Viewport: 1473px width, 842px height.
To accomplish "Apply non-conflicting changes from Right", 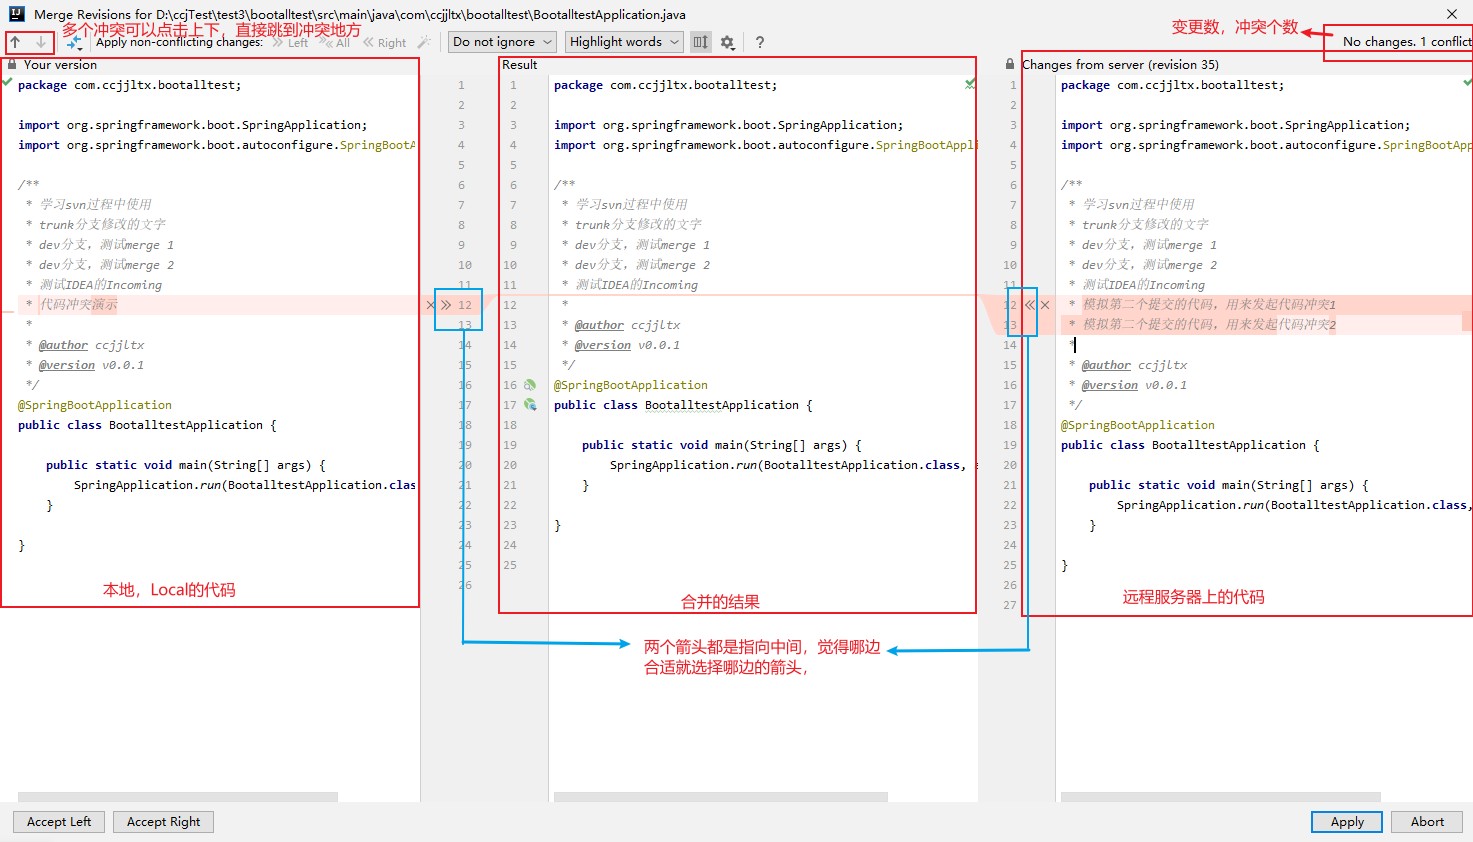I will click(x=384, y=42).
